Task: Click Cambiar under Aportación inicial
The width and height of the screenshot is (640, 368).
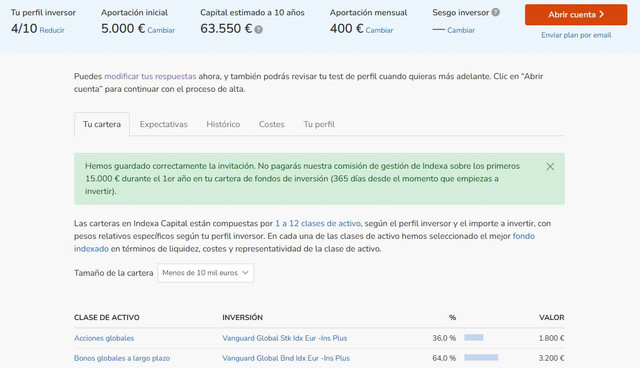Action: tap(161, 30)
